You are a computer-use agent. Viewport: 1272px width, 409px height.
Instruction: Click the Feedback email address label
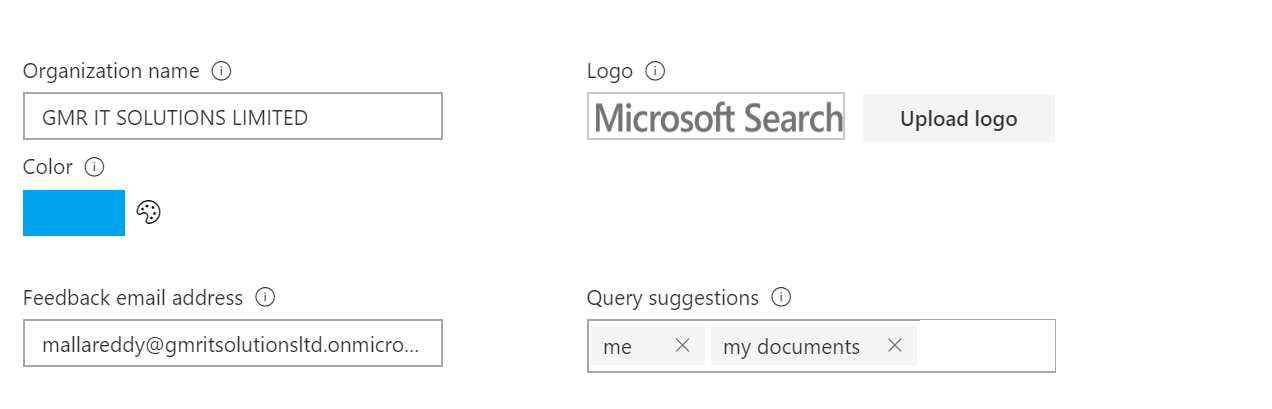coord(133,298)
